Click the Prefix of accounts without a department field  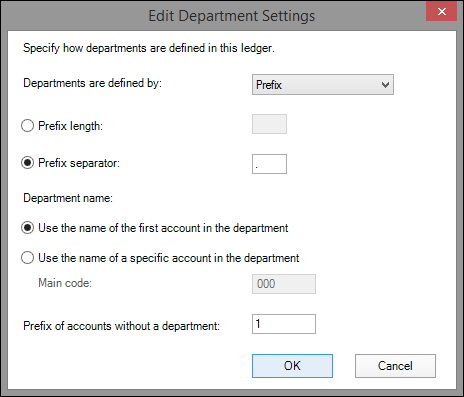[x=284, y=324]
